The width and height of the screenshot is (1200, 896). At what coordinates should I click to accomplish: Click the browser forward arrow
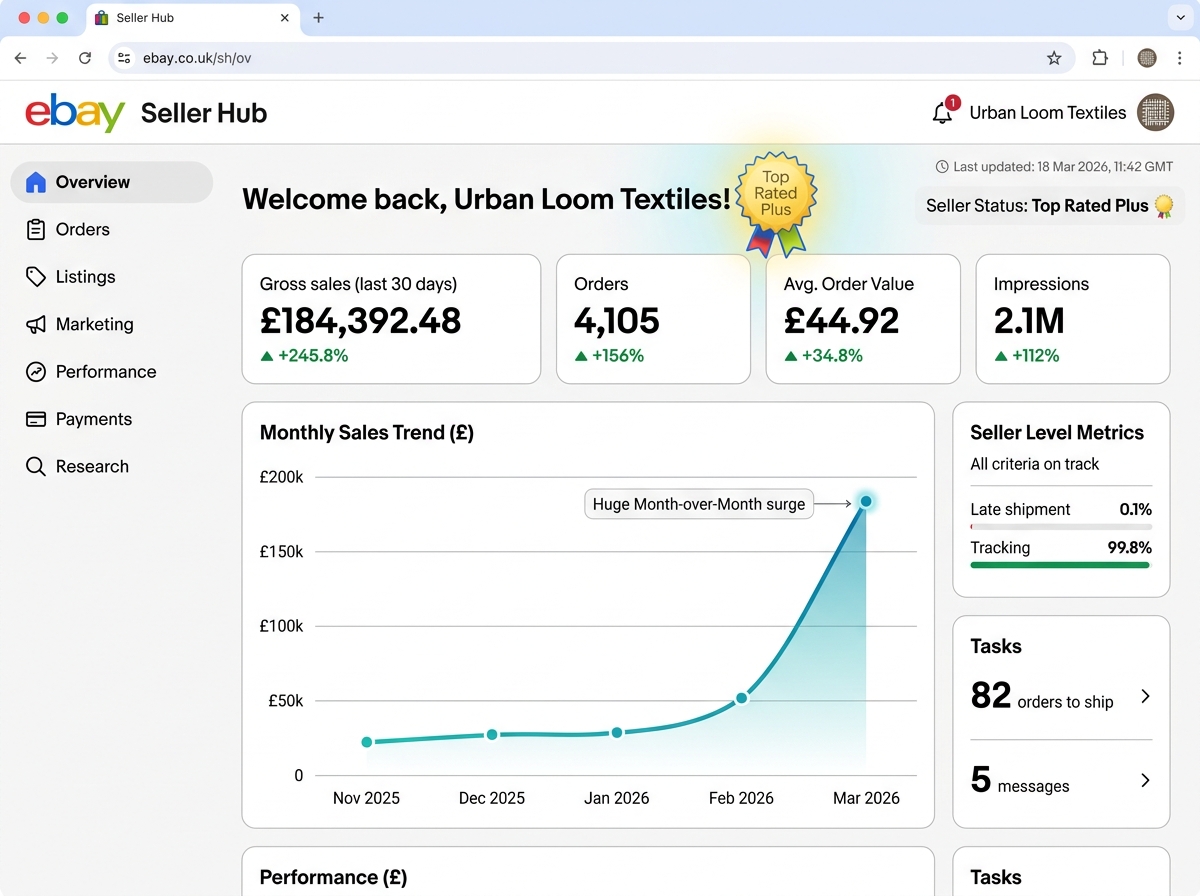[x=52, y=58]
